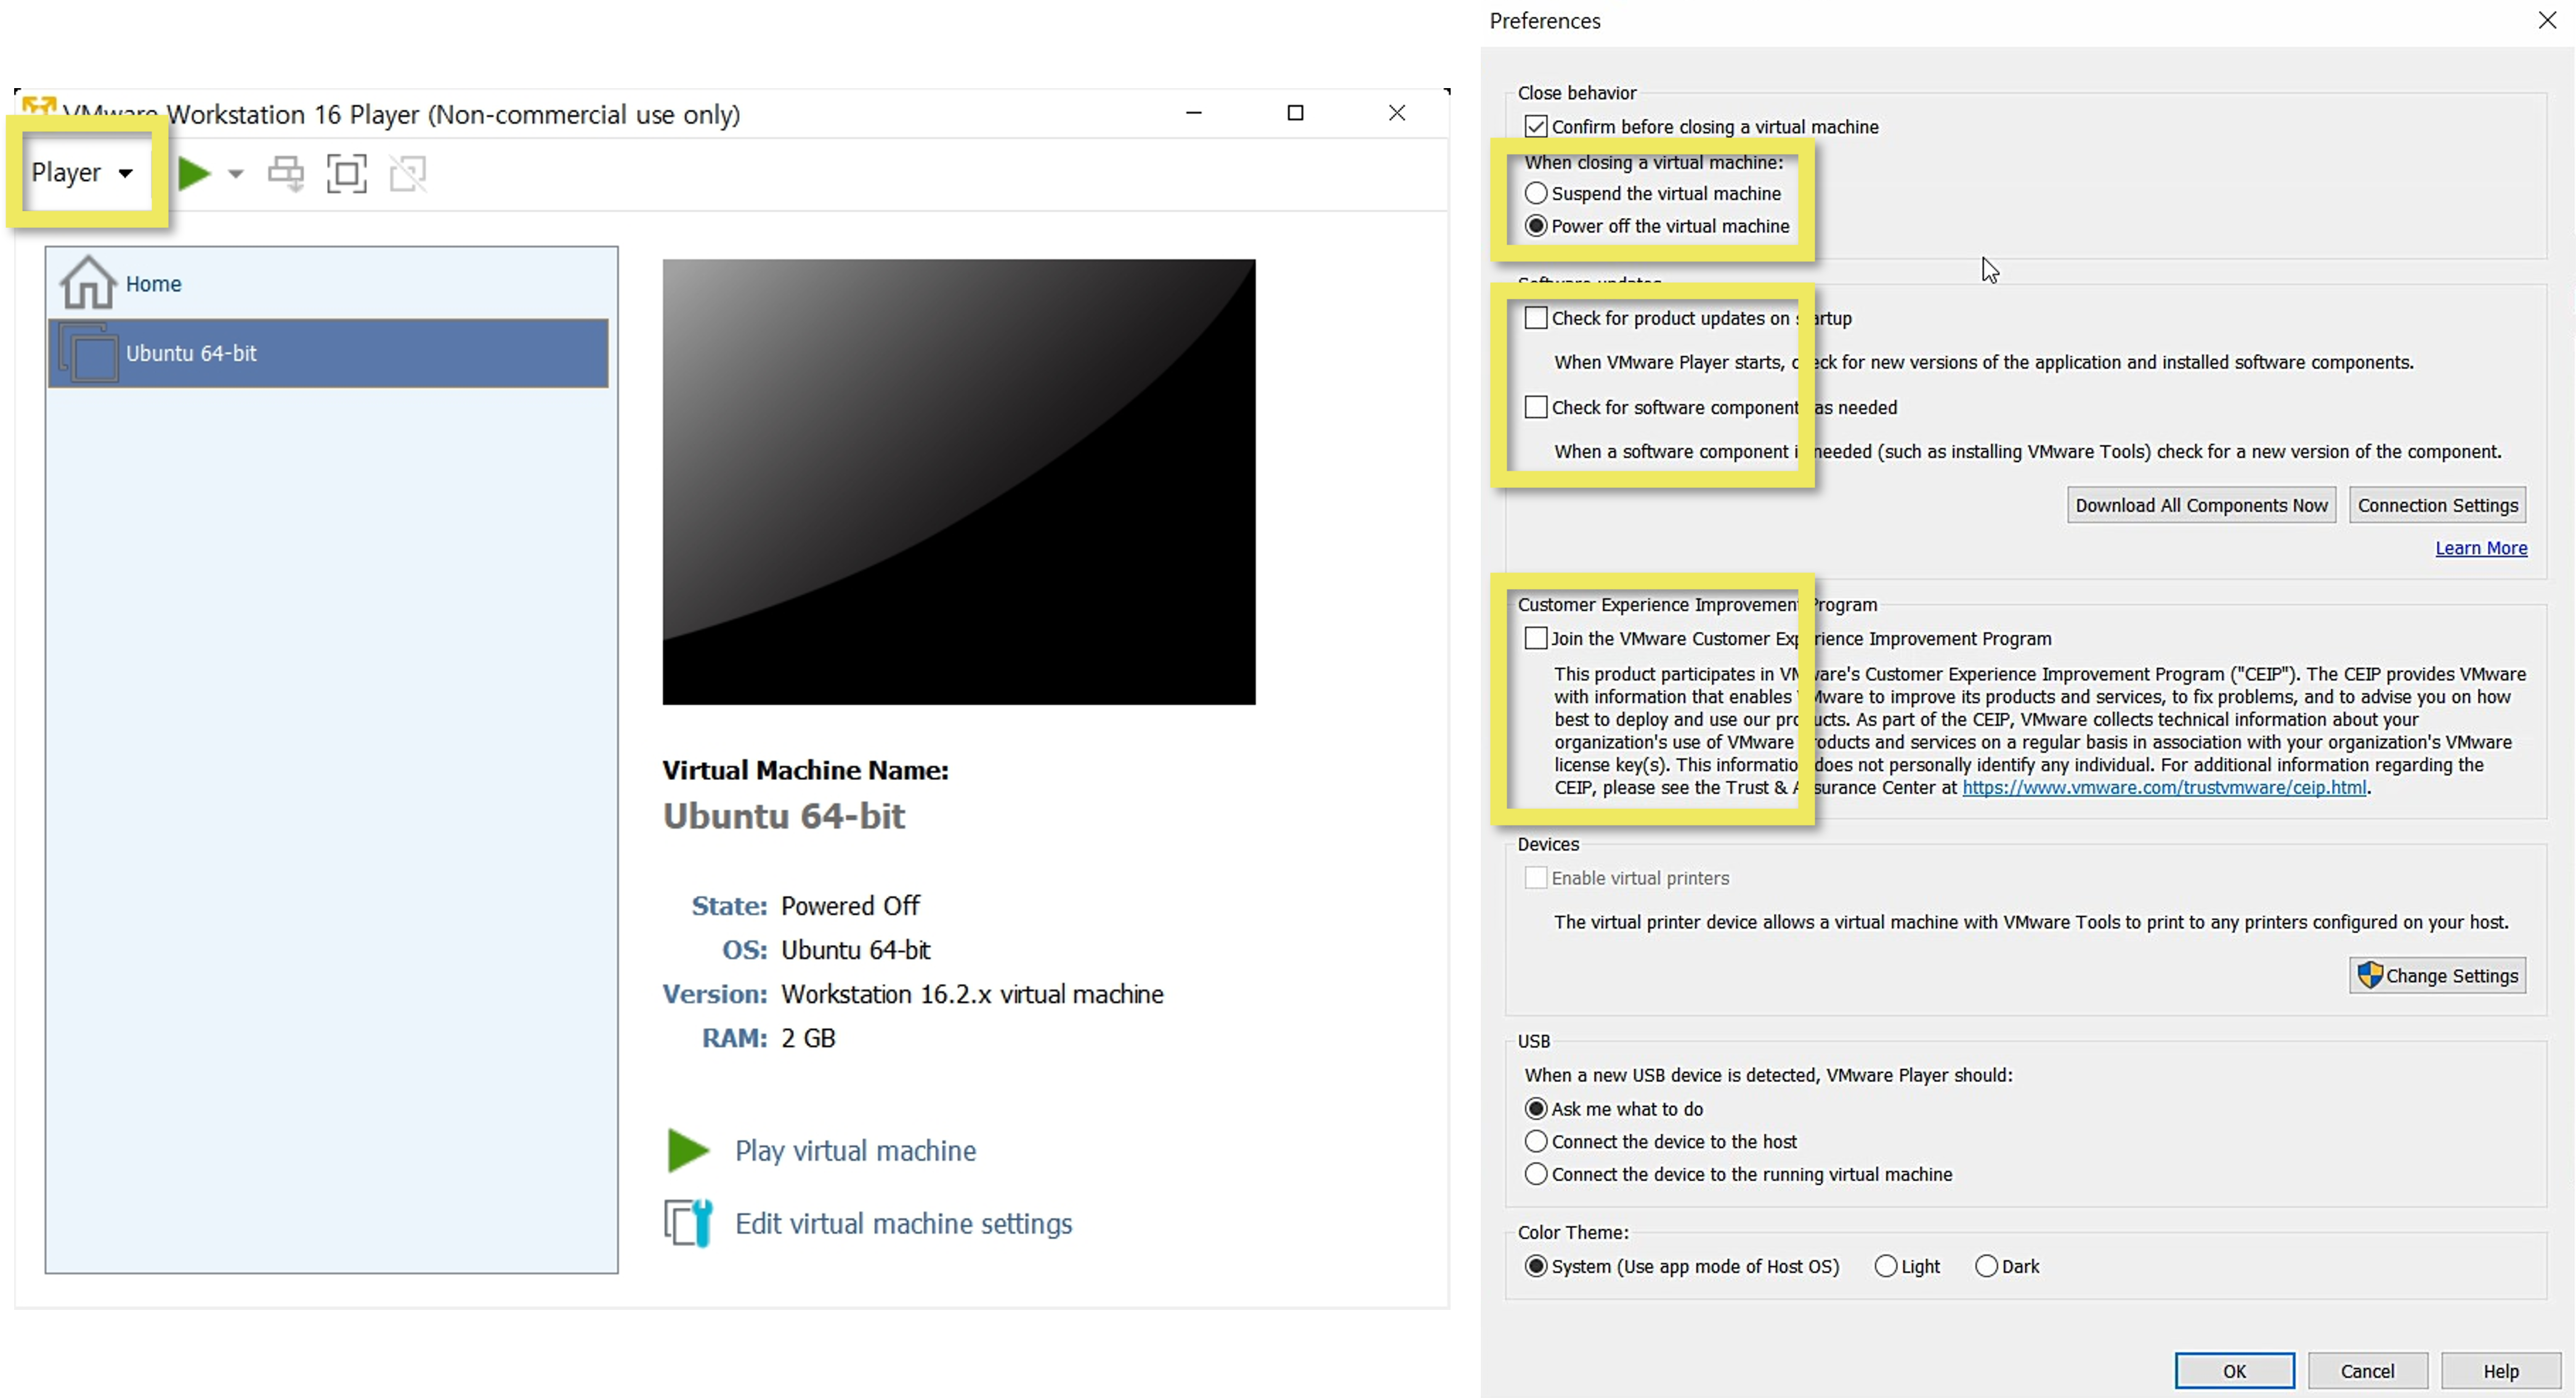Click the black VM preview thumbnail

tap(958, 482)
